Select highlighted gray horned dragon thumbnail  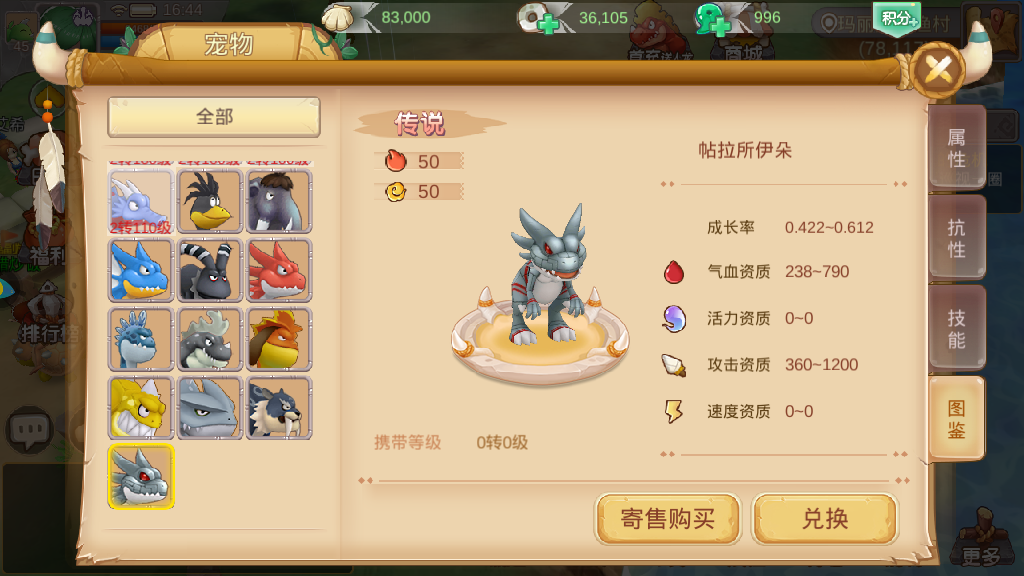pos(141,476)
